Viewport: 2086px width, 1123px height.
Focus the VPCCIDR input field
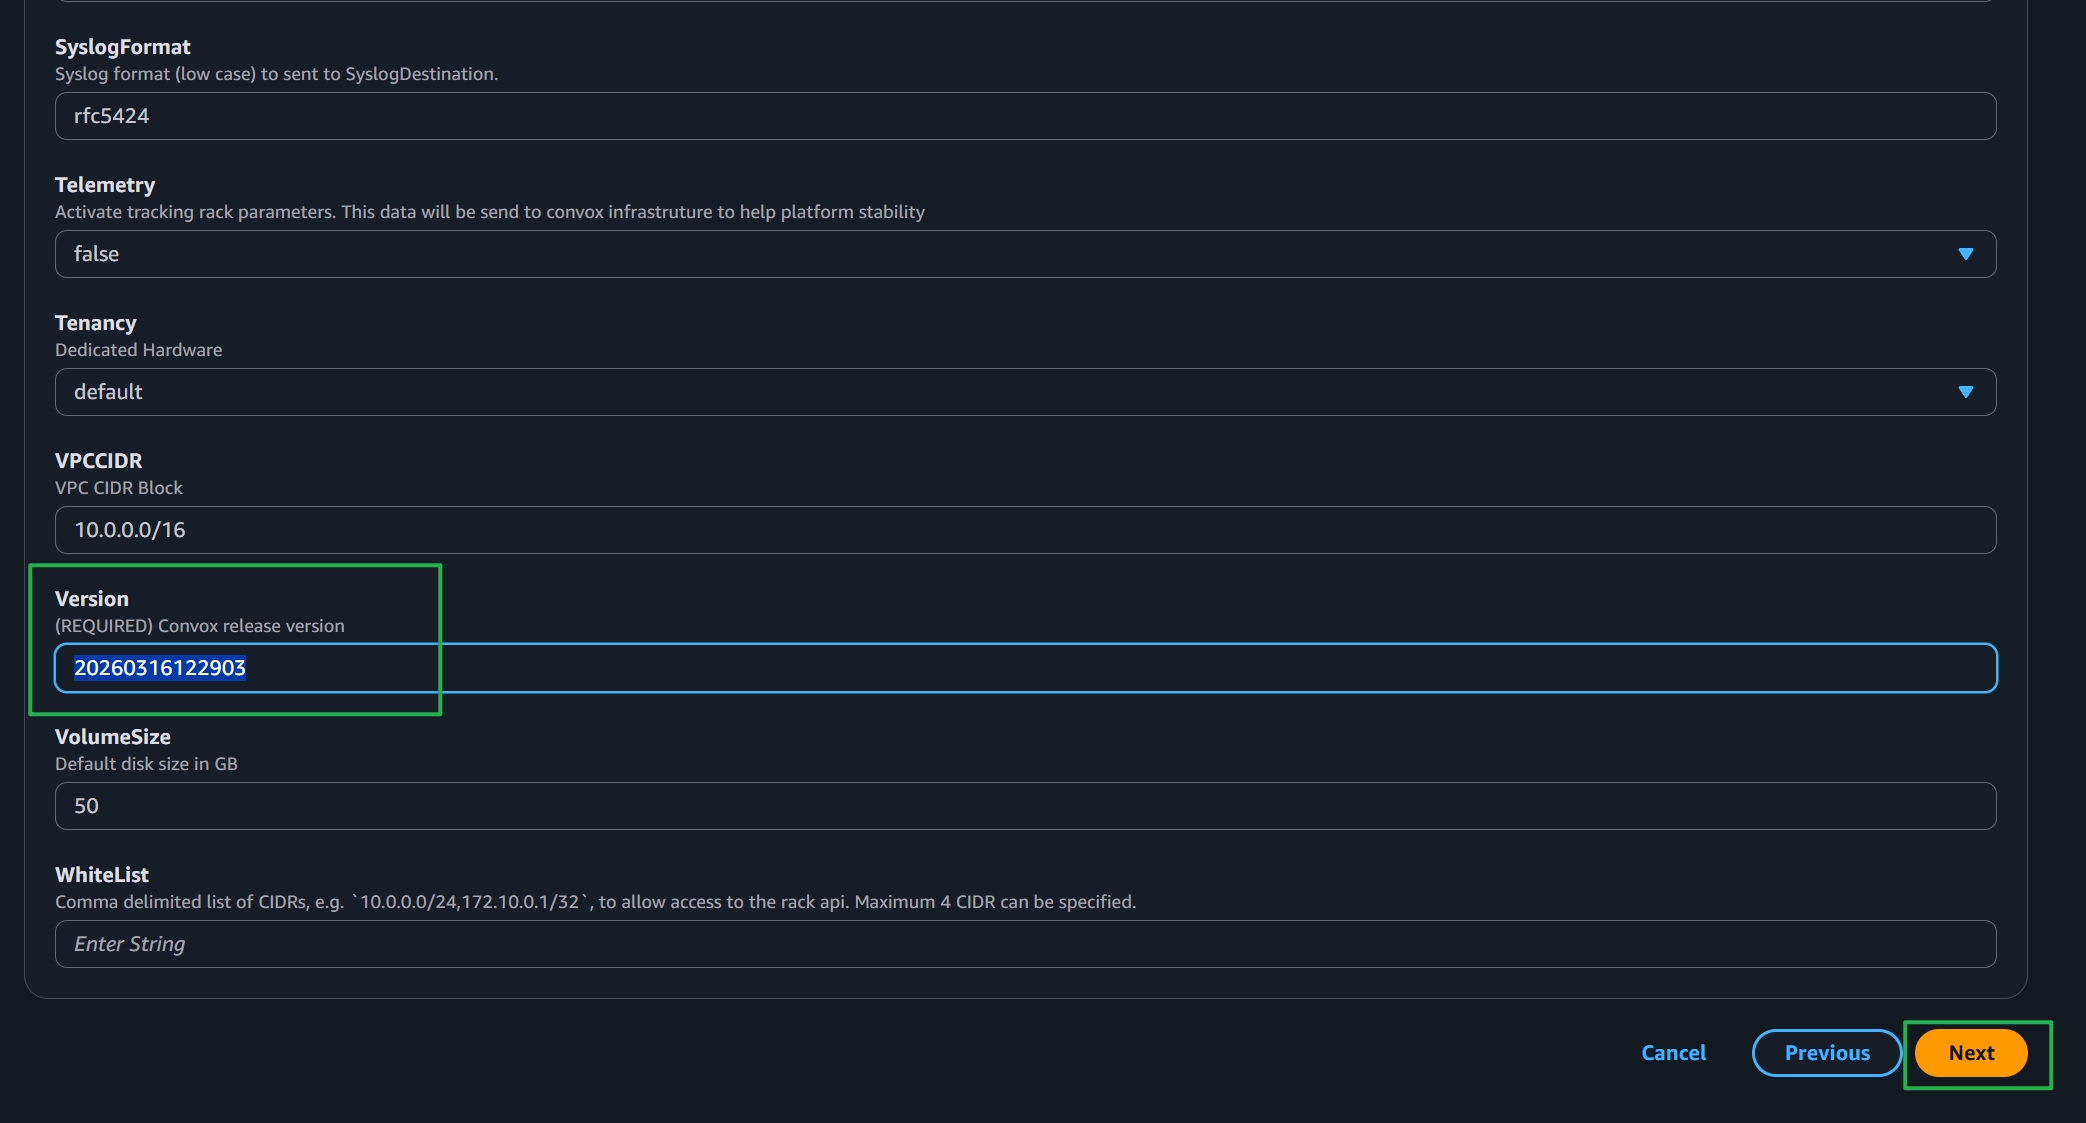pyautogui.click(x=1025, y=530)
